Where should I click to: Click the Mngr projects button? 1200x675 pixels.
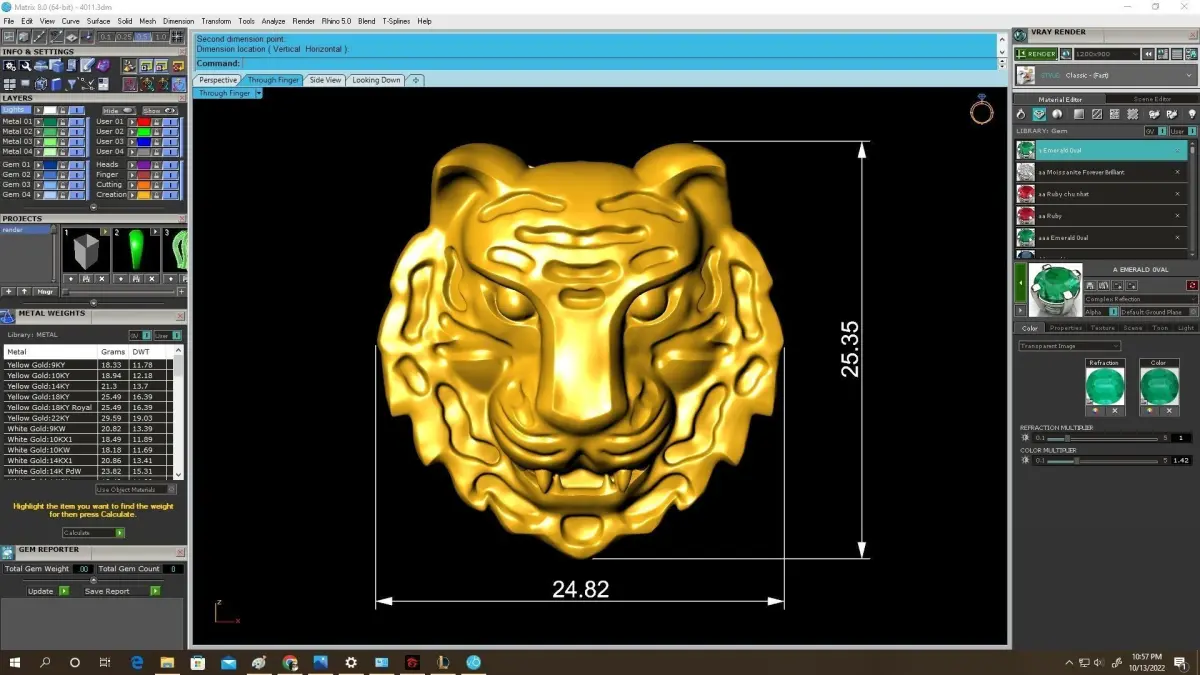pos(46,292)
